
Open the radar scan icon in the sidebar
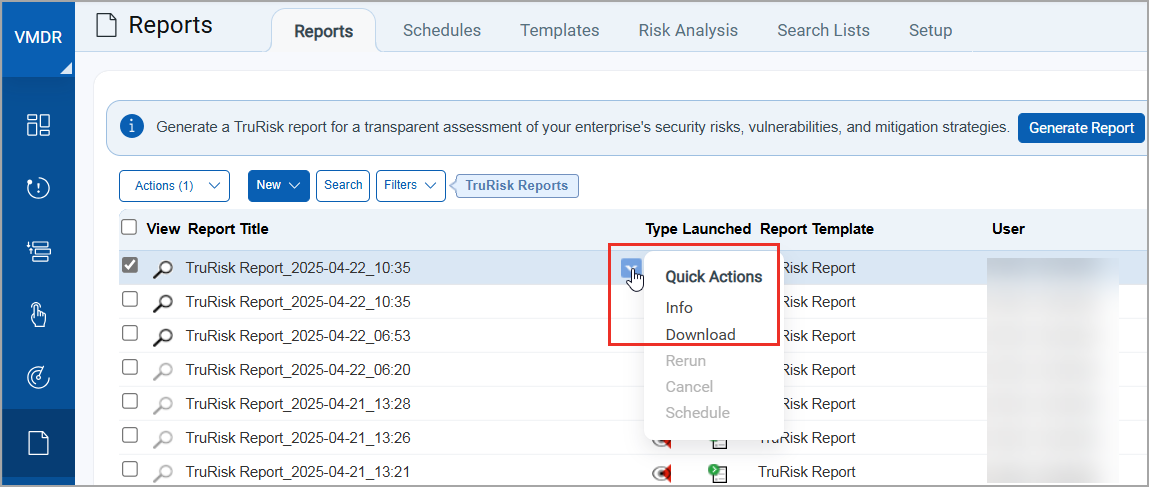(38, 378)
